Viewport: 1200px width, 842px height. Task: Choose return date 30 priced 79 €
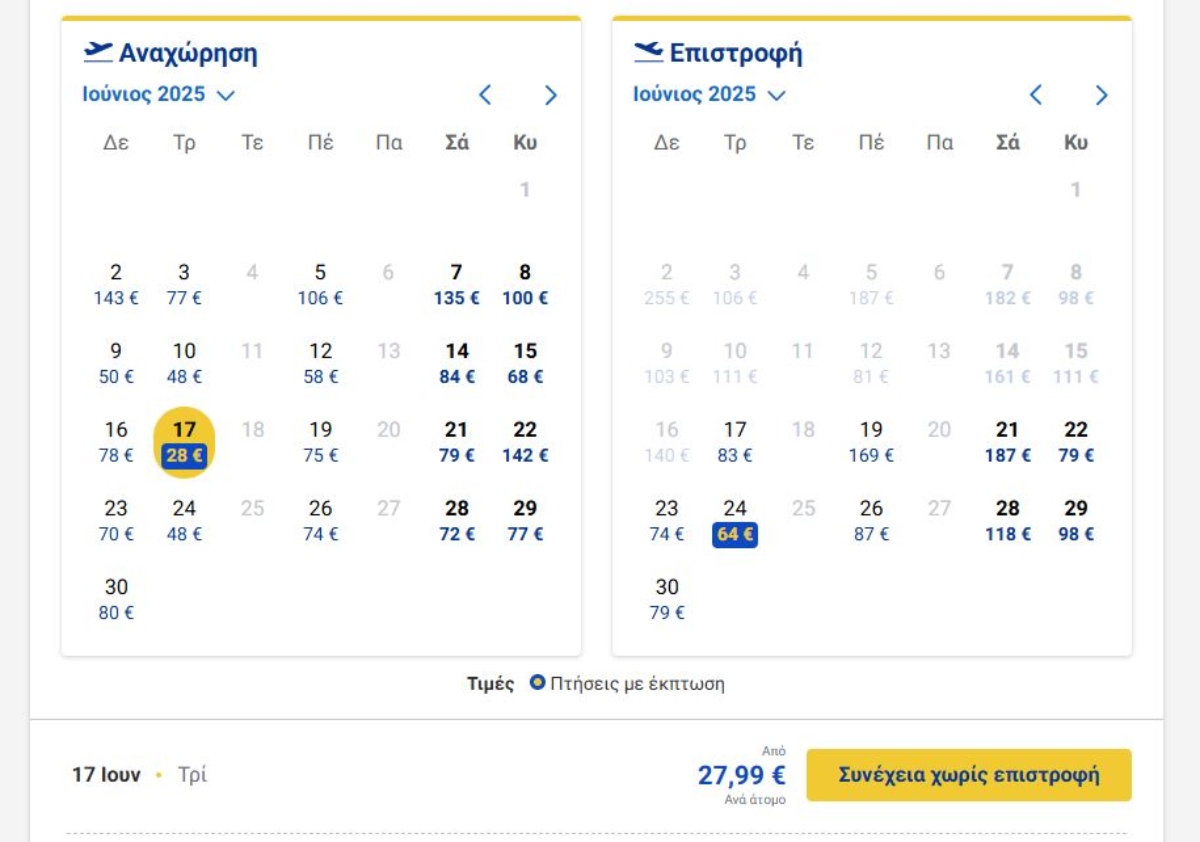(667, 599)
